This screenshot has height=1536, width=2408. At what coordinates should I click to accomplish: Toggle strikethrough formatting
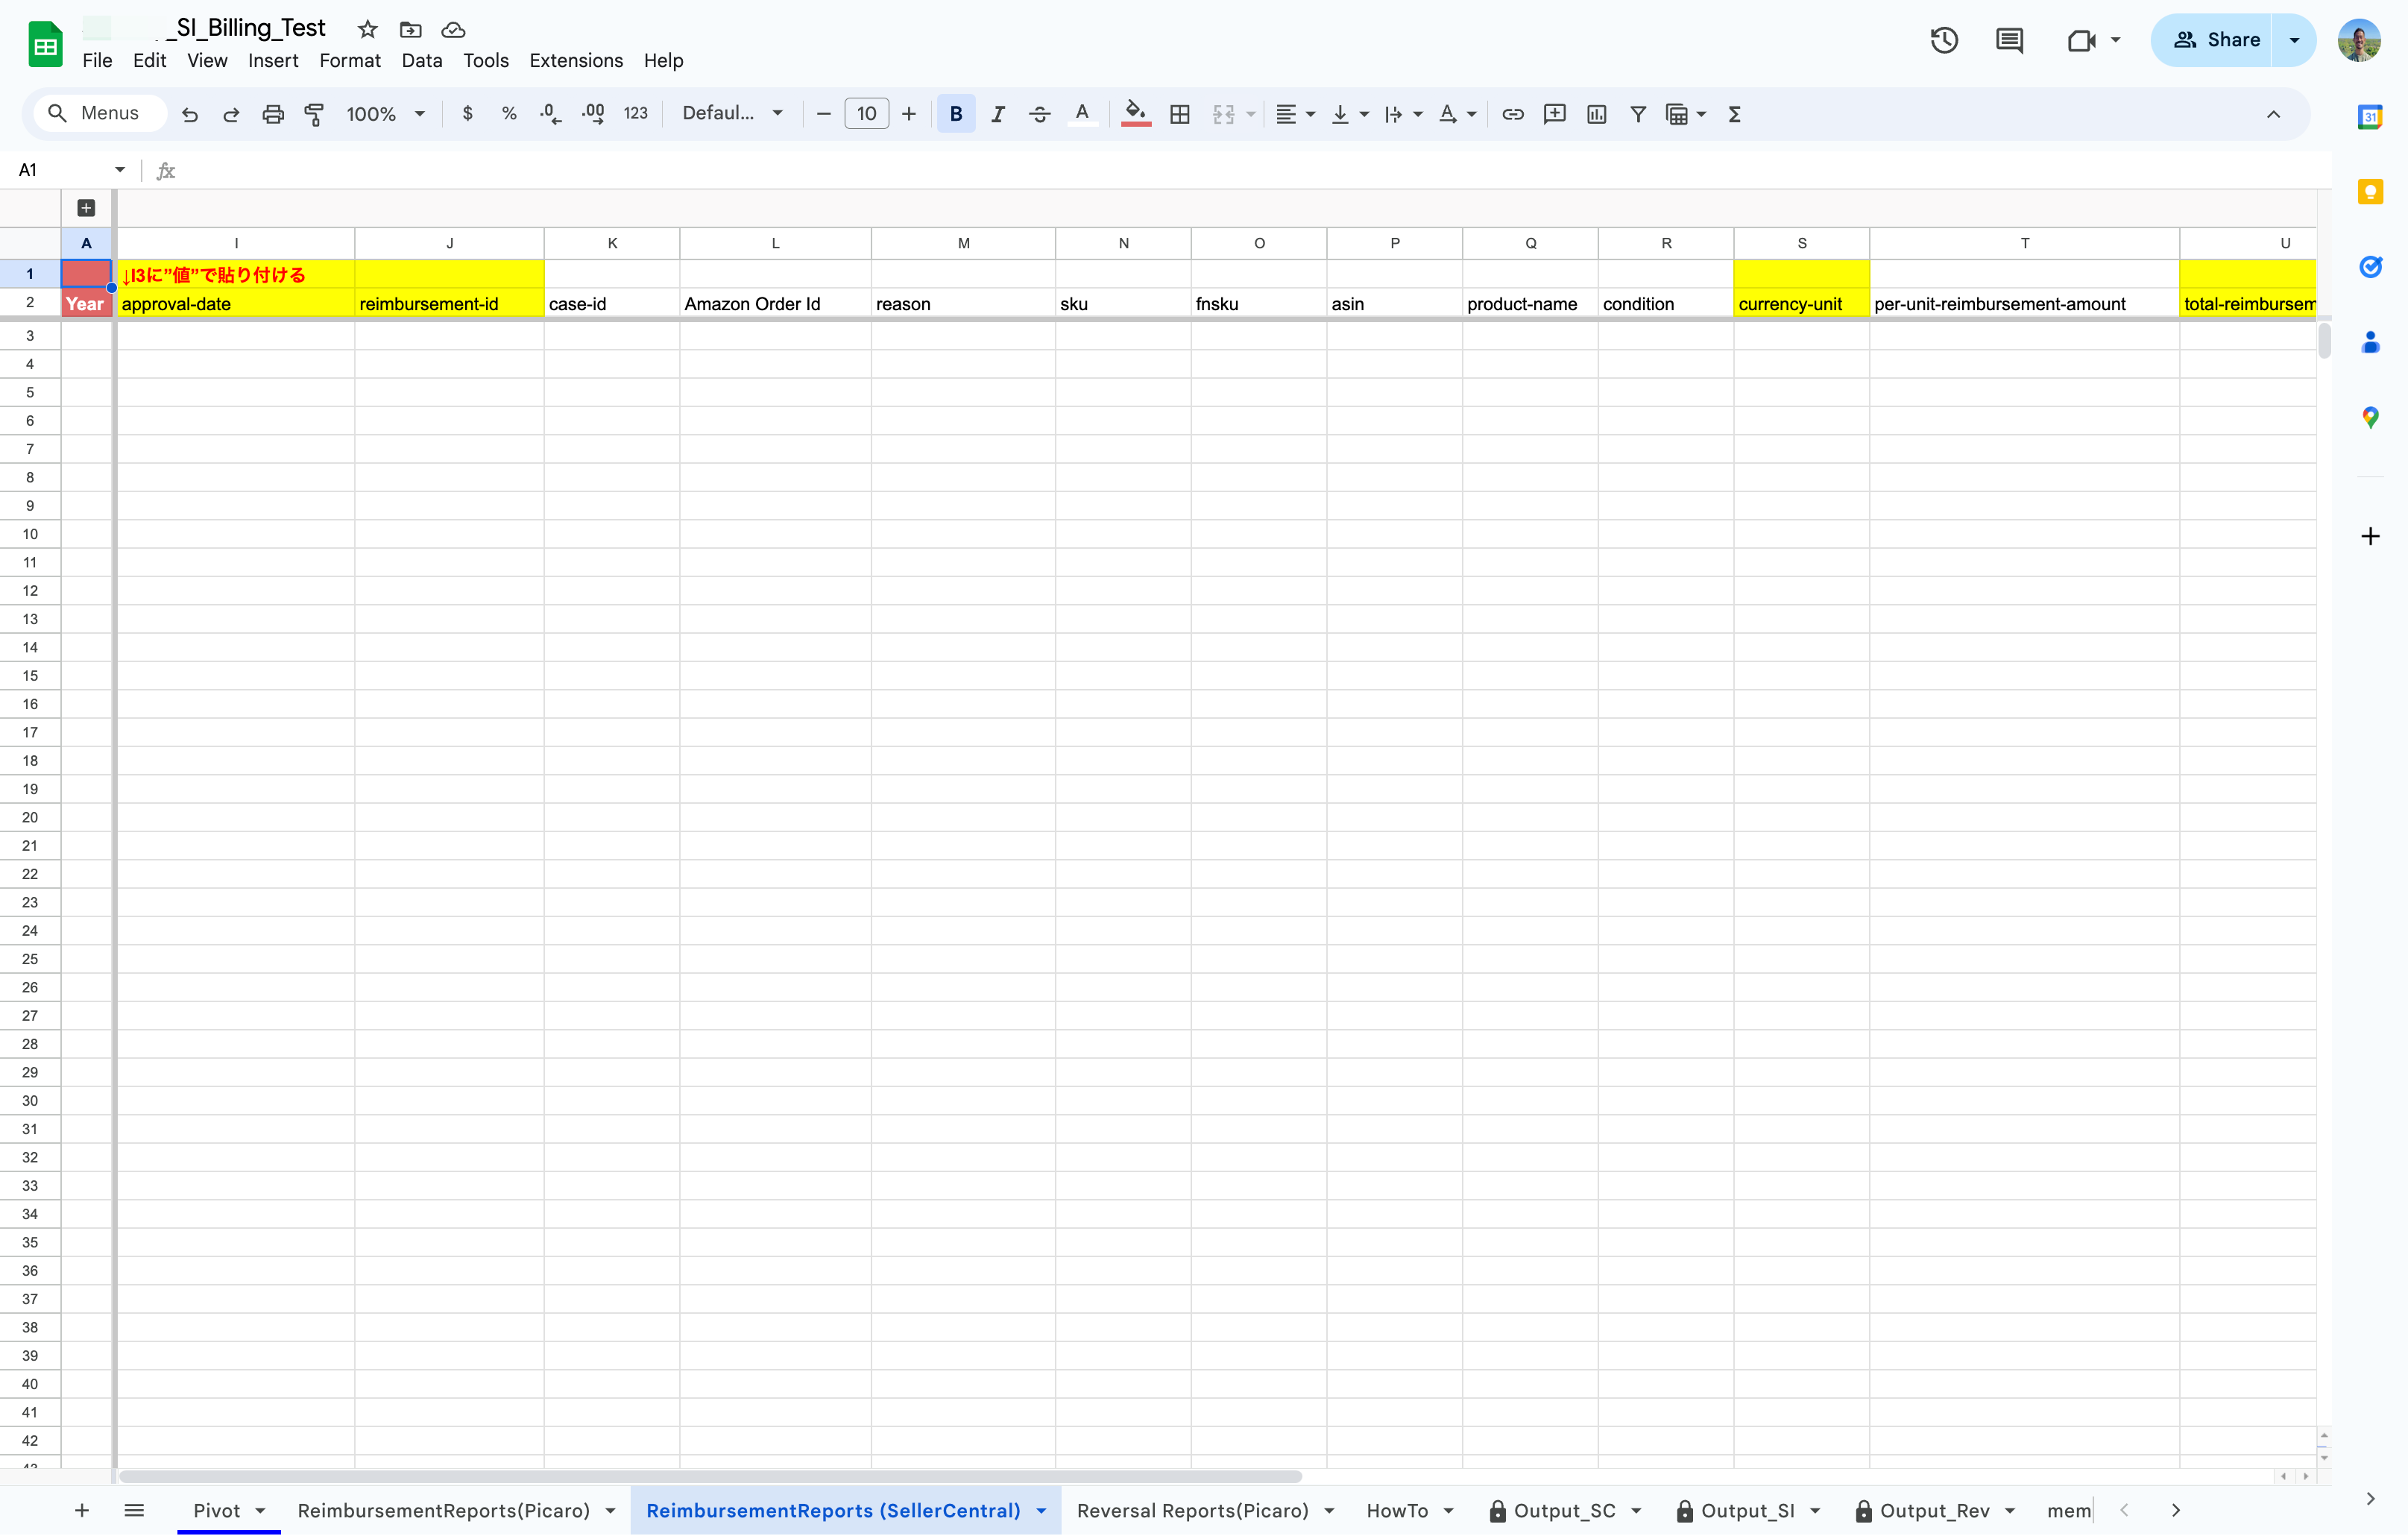[x=1040, y=114]
